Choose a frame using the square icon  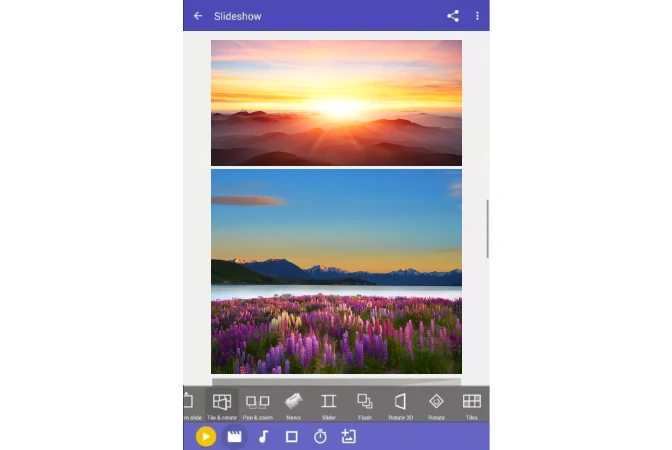click(x=292, y=437)
